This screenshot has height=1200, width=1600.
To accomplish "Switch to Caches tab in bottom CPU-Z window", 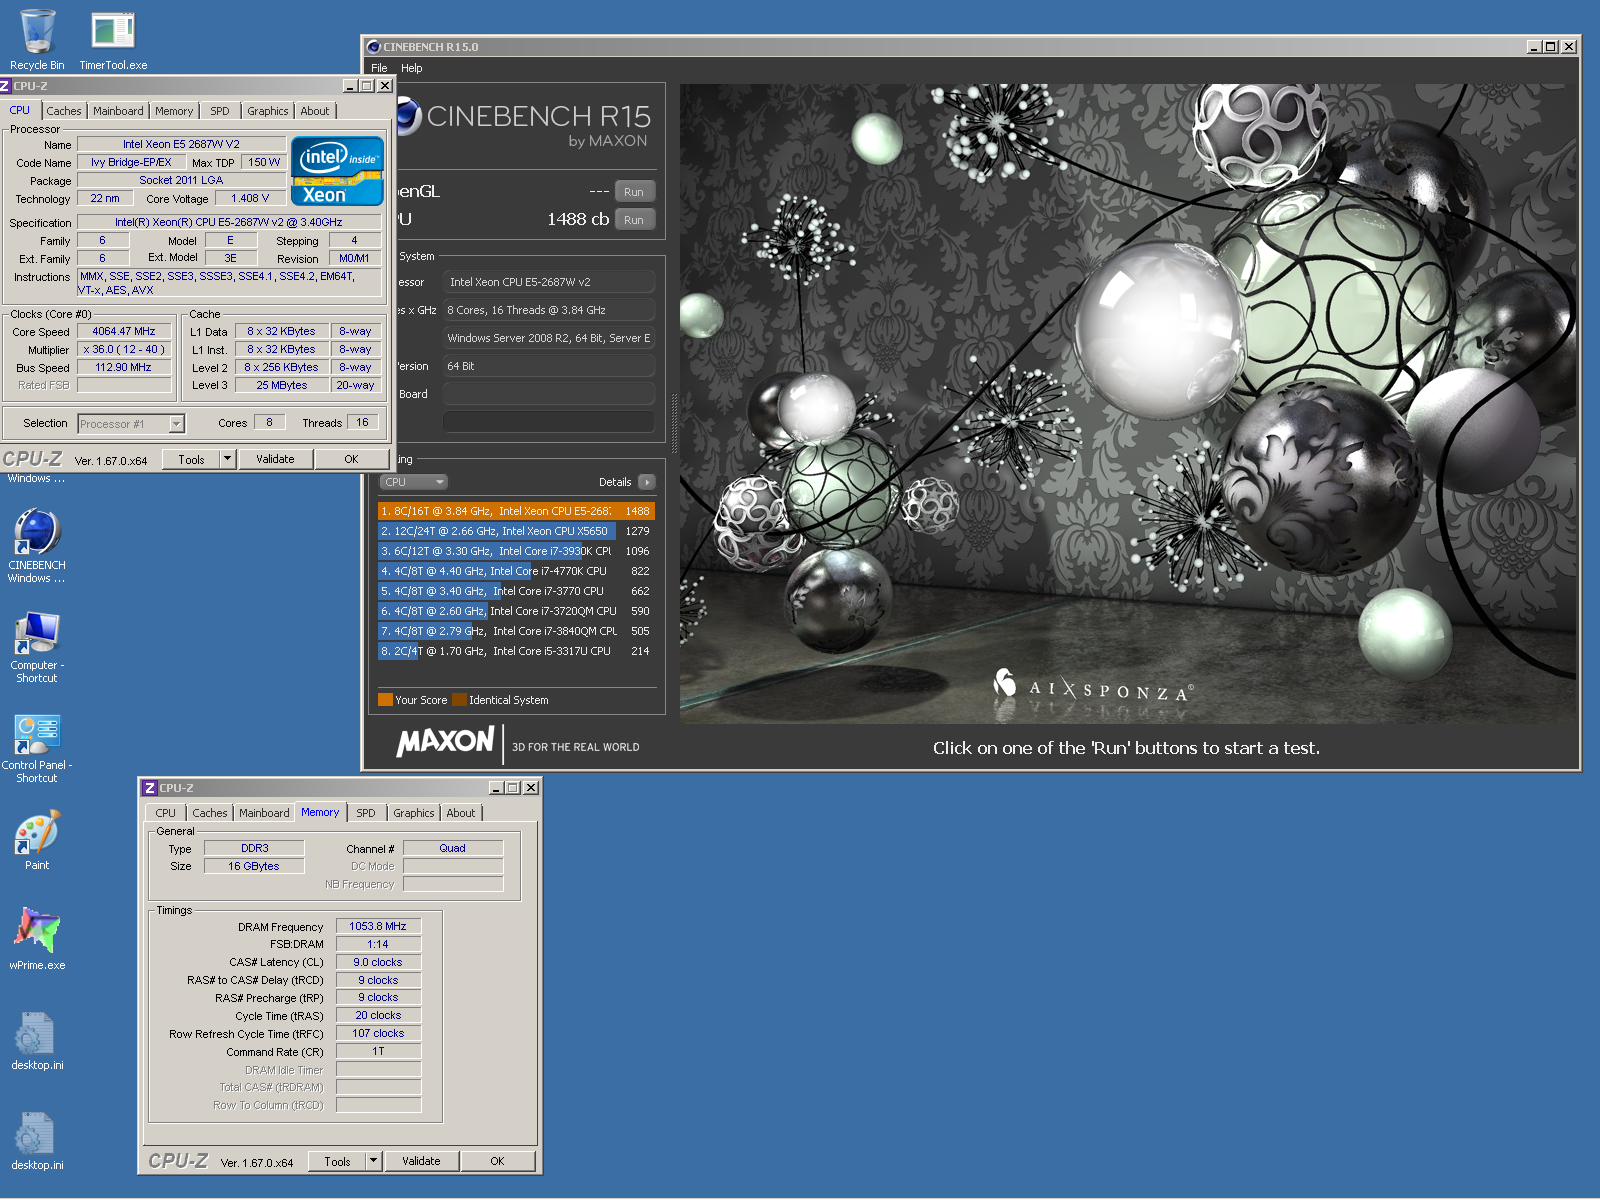I will pos(210,813).
